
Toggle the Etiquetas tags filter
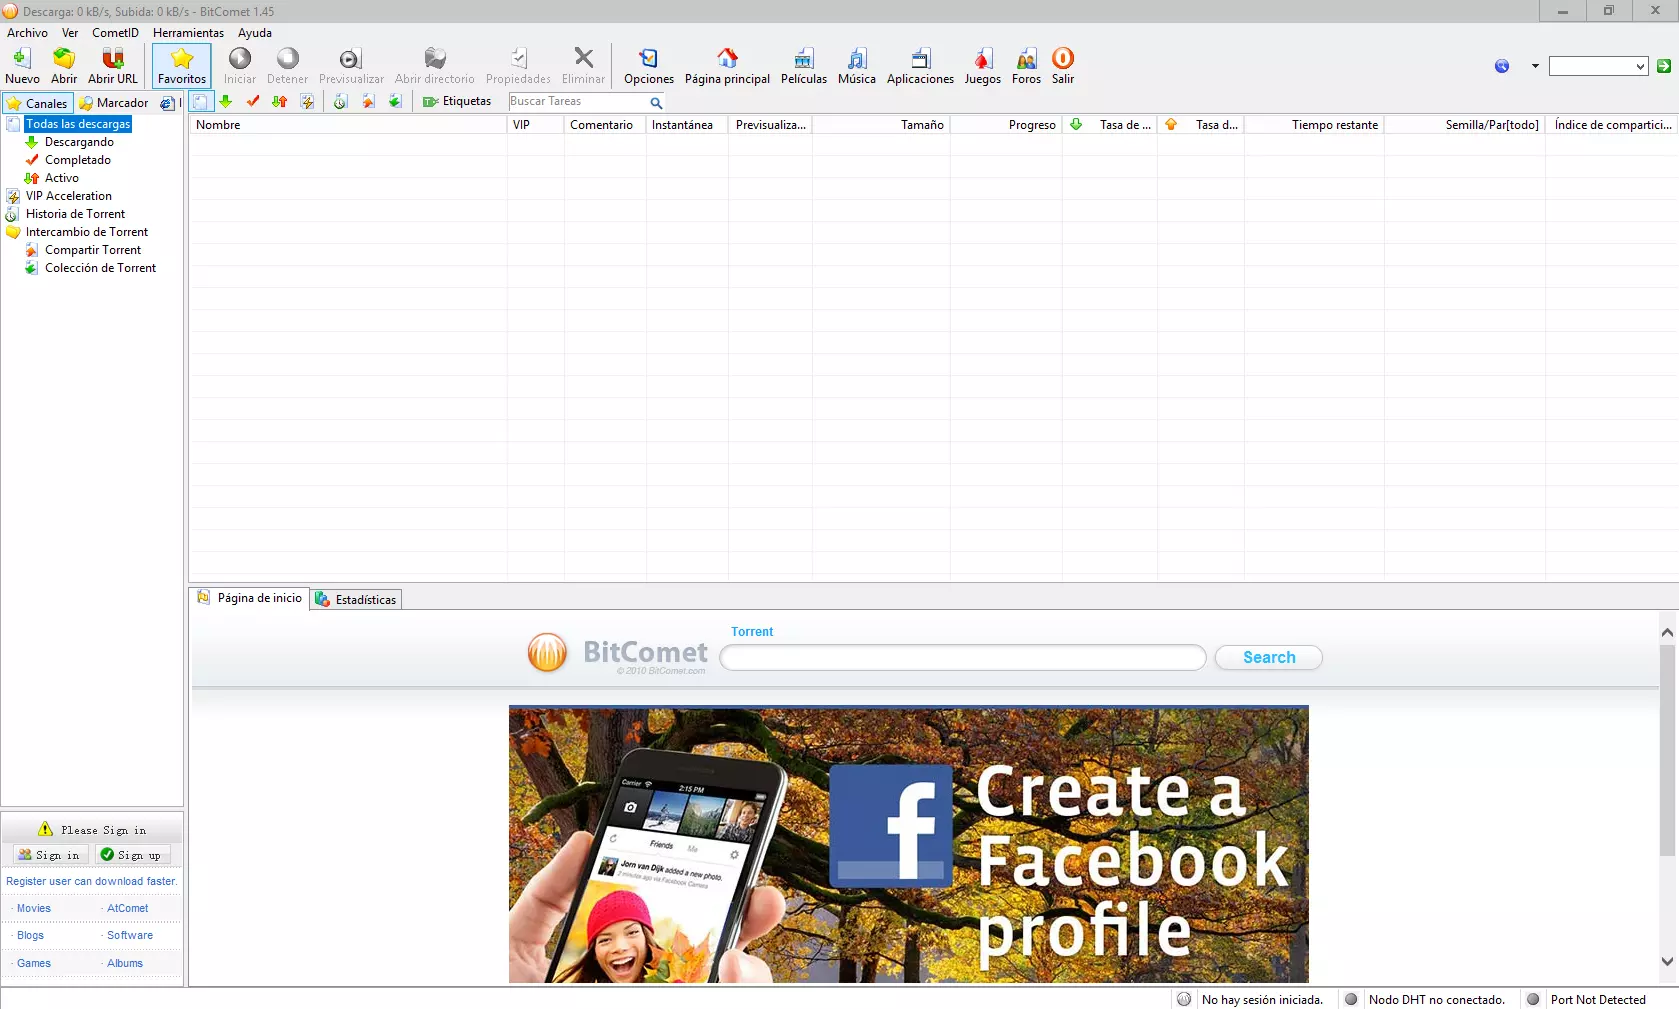point(457,102)
